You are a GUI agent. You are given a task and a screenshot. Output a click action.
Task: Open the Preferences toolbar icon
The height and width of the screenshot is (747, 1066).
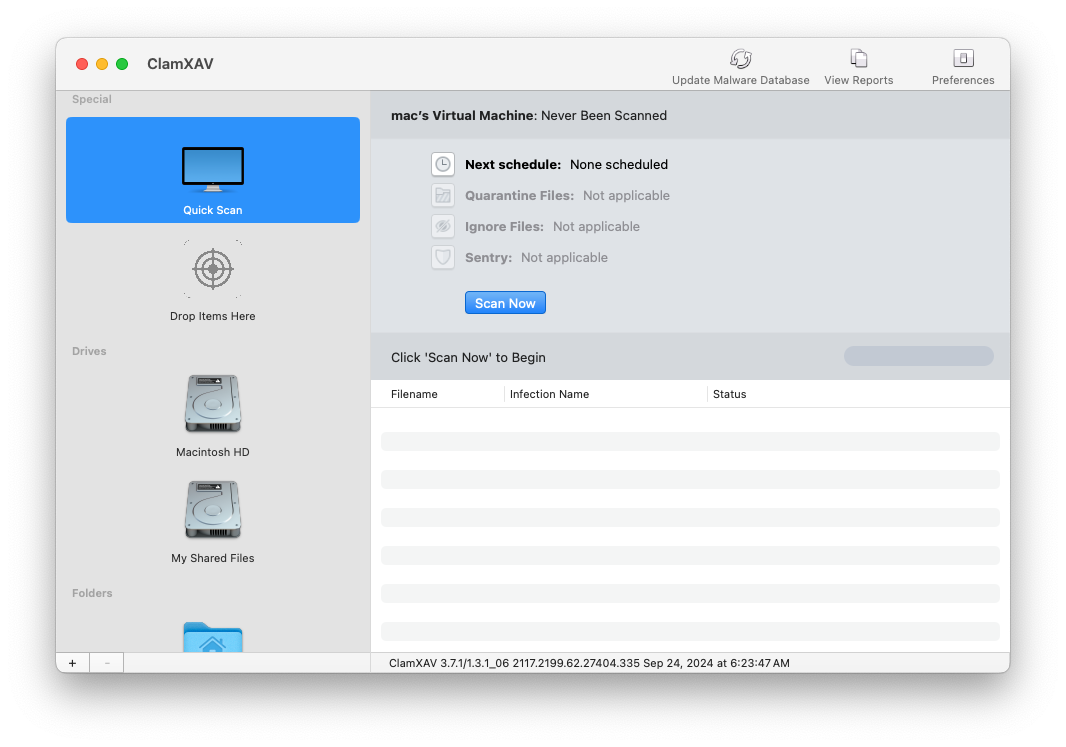(963, 59)
